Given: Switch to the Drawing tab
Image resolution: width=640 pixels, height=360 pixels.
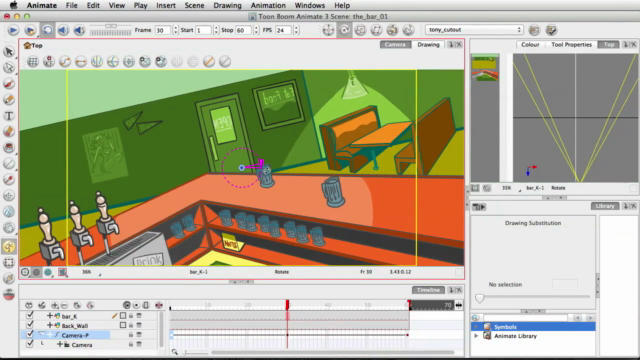Looking at the screenshot, I should (x=428, y=44).
